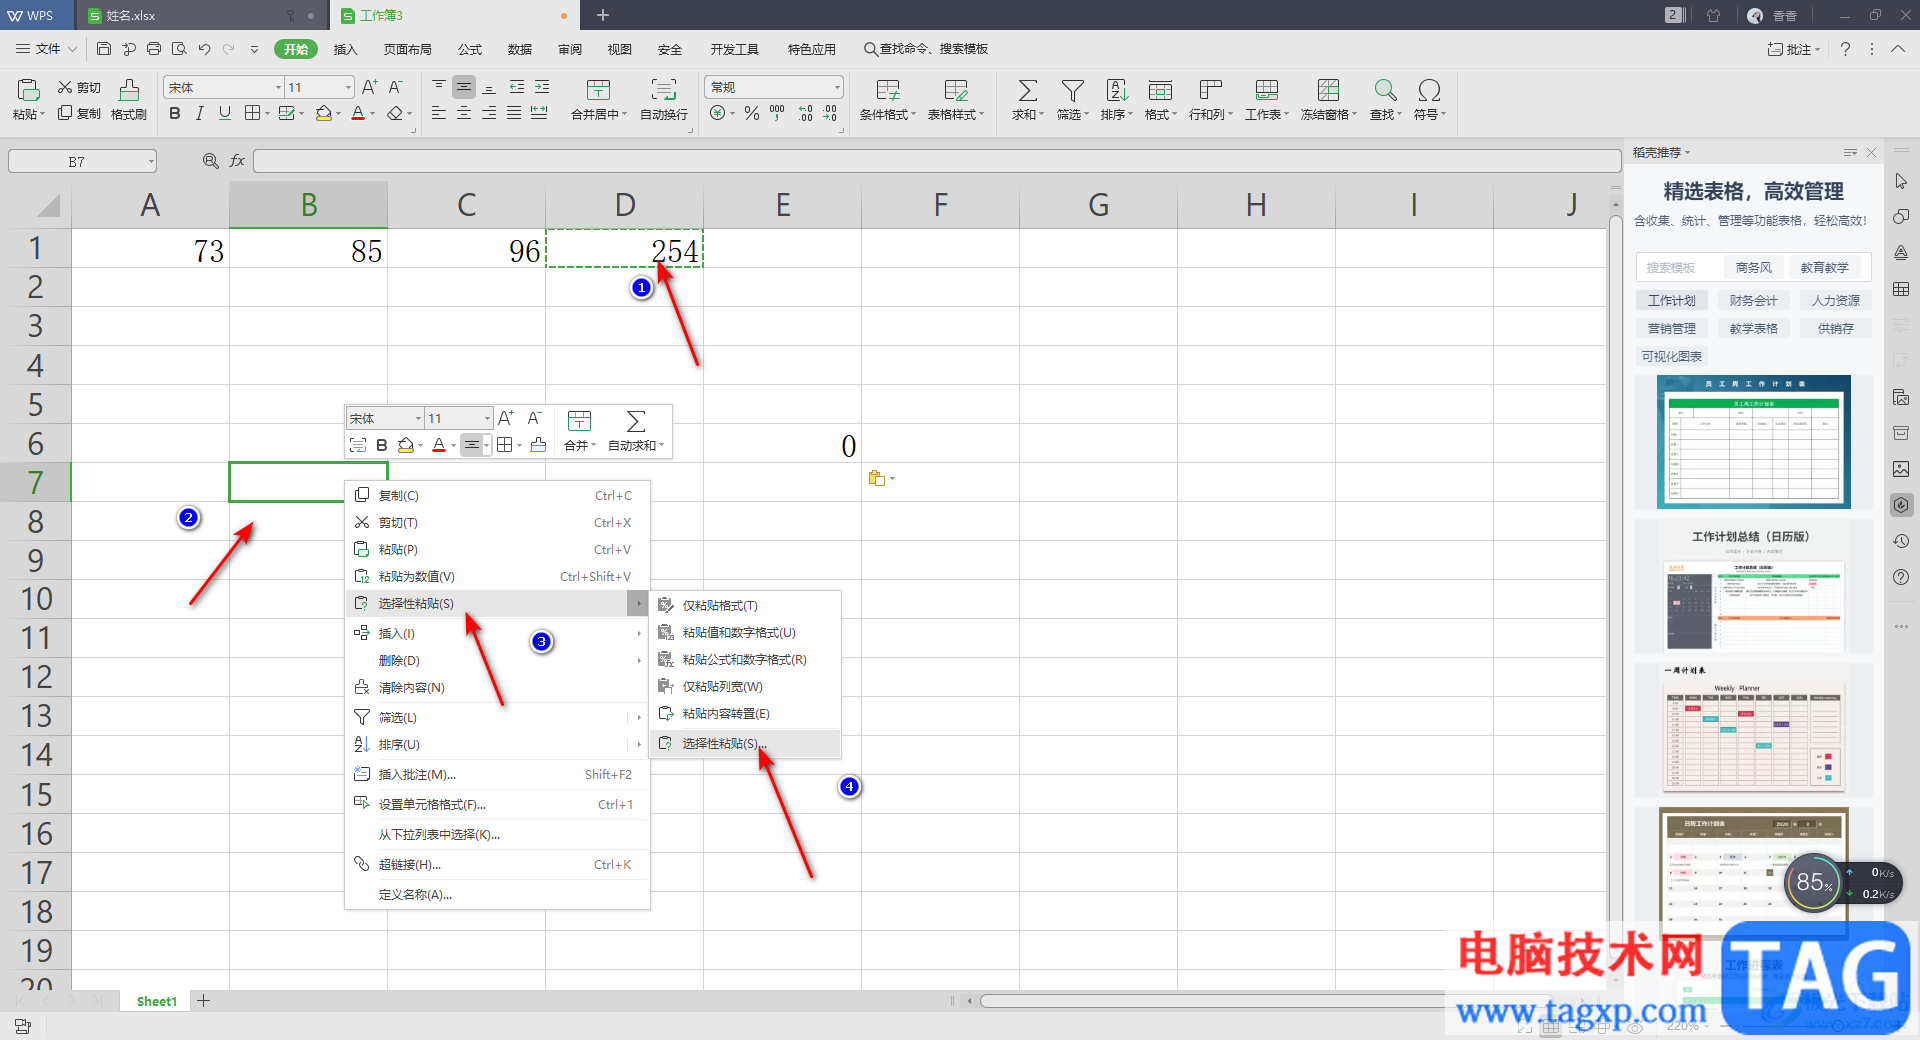The image size is (1920, 1040).
Task: Click the Human Resources template category
Action: point(1836,300)
